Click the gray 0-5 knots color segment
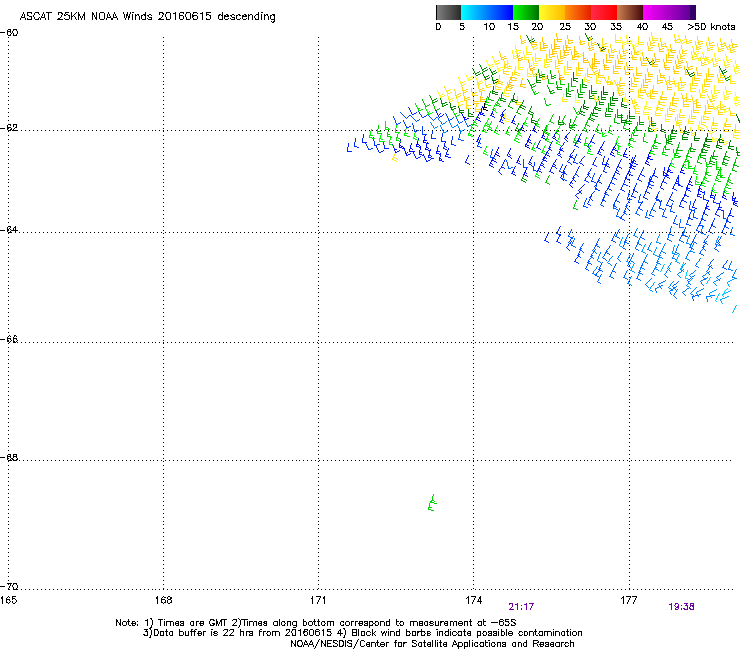Viewport: 740px width, 650px height. tap(448, 12)
